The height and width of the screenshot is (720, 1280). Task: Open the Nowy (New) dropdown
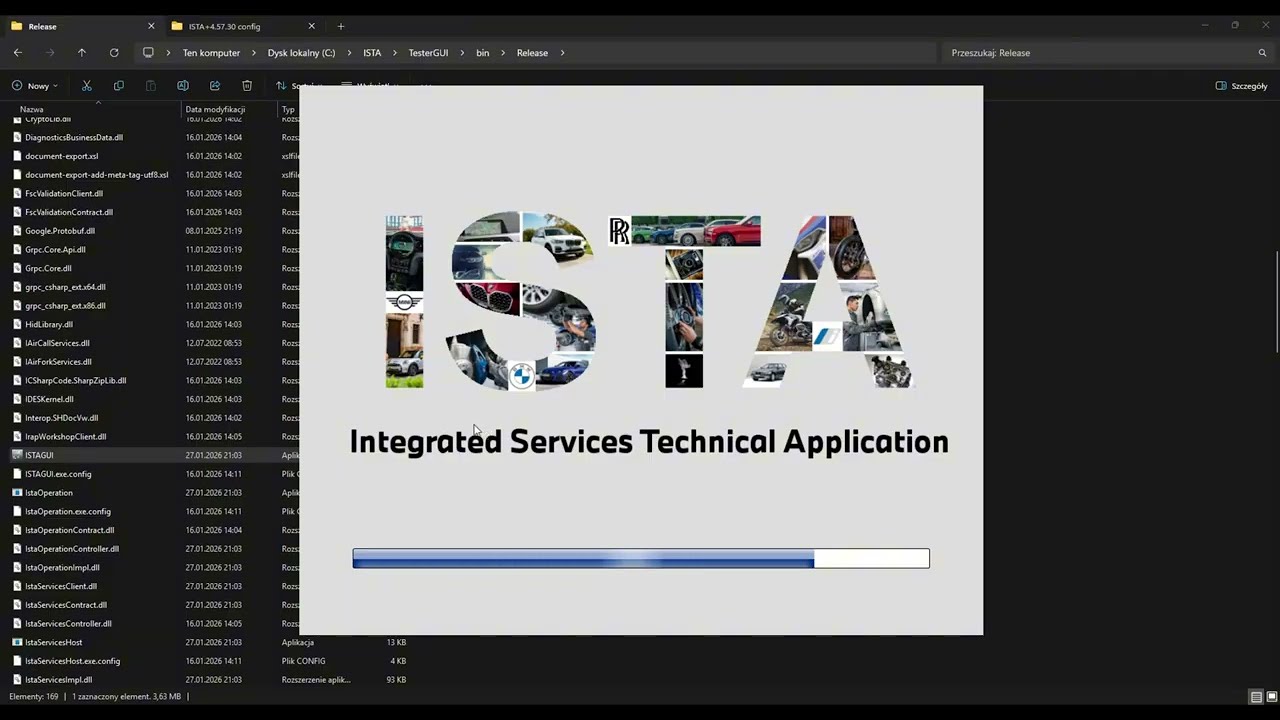[x=35, y=86]
